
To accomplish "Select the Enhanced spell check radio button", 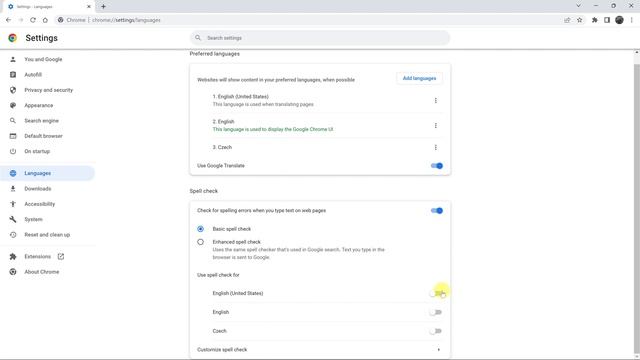I will pyautogui.click(x=200, y=242).
